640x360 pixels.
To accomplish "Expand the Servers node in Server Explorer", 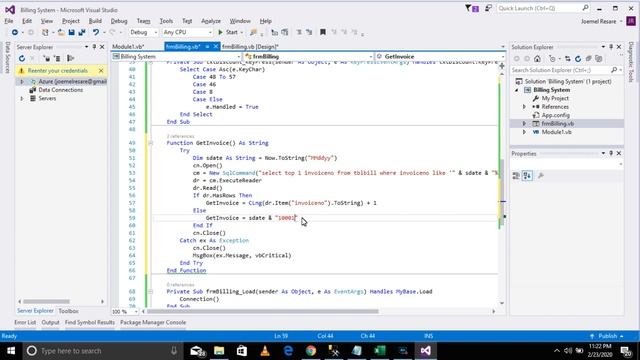I will click(x=22, y=98).
